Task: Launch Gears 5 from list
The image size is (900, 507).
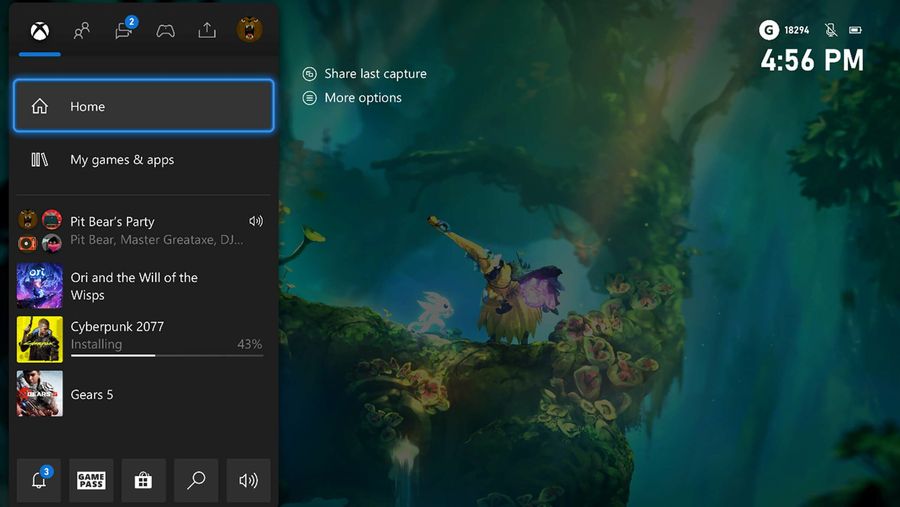Action: pos(142,394)
